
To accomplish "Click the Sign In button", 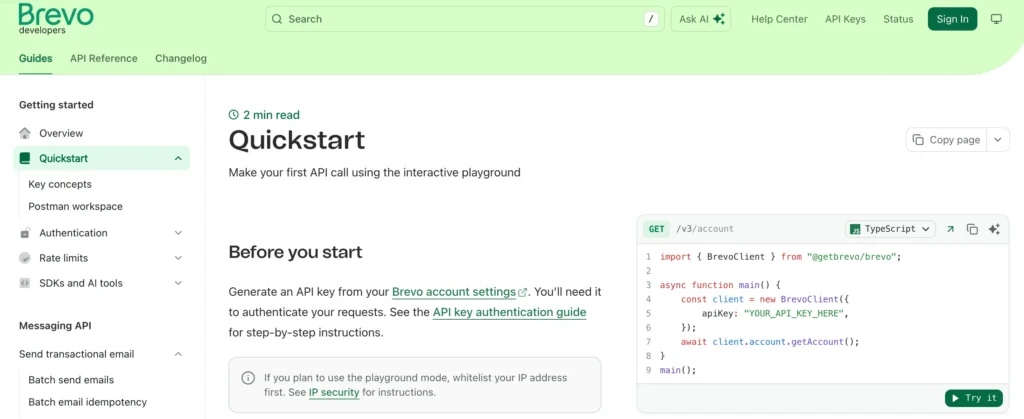I will pyautogui.click(x=952, y=19).
